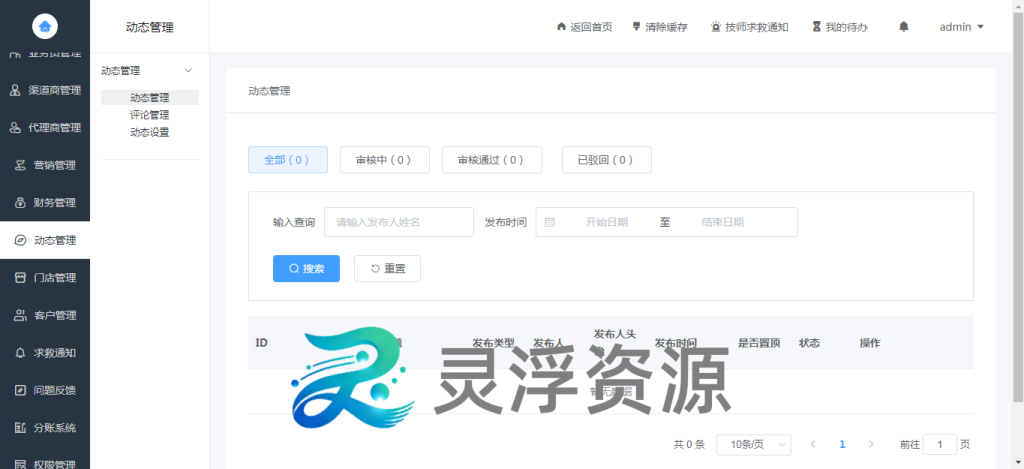Image resolution: width=1024 pixels, height=469 pixels.
Task: Click the 清除缓存 link
Action: point(666,27)
